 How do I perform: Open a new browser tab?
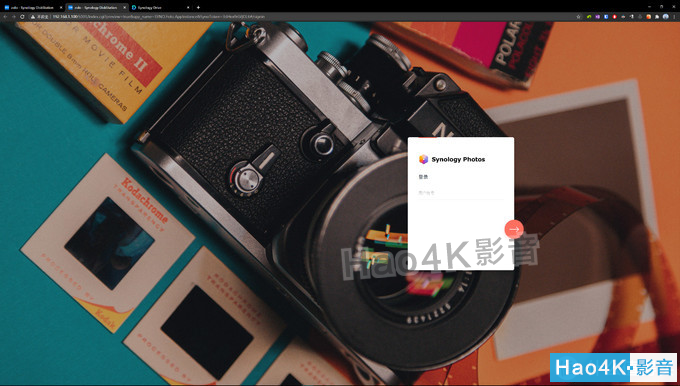(x=198, y=7)
